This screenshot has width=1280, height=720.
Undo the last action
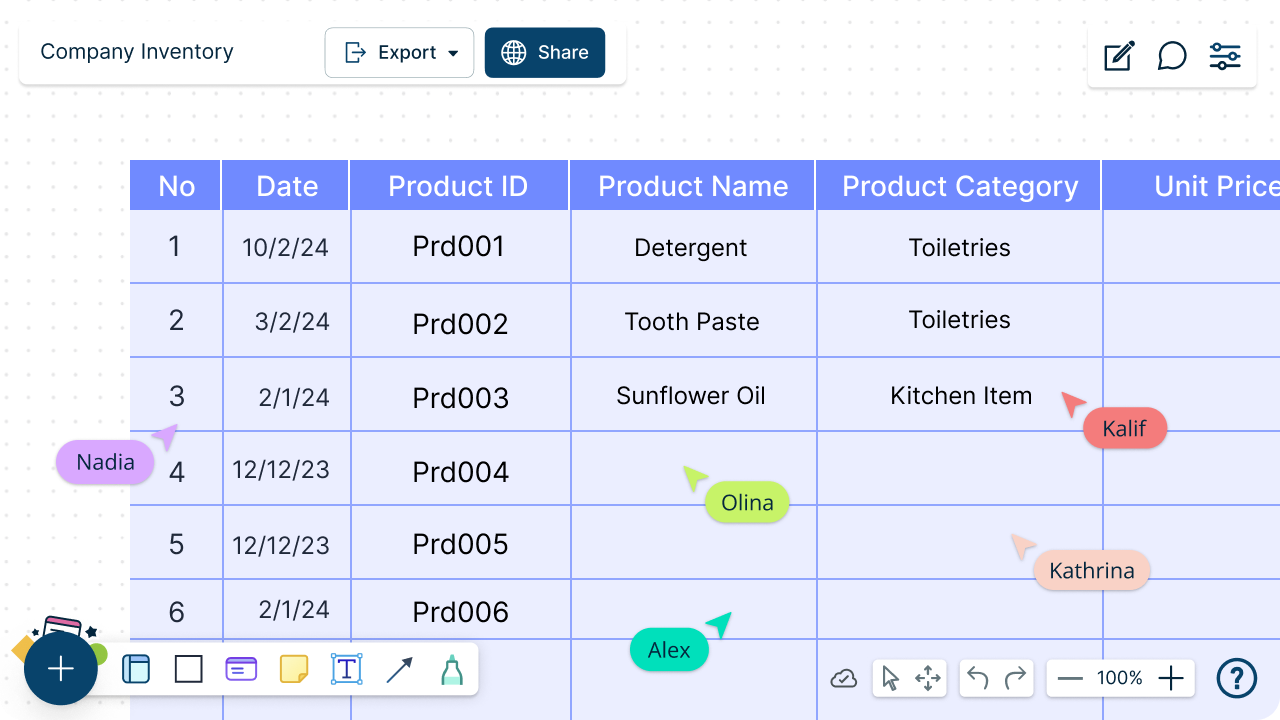tap(978, 679)
